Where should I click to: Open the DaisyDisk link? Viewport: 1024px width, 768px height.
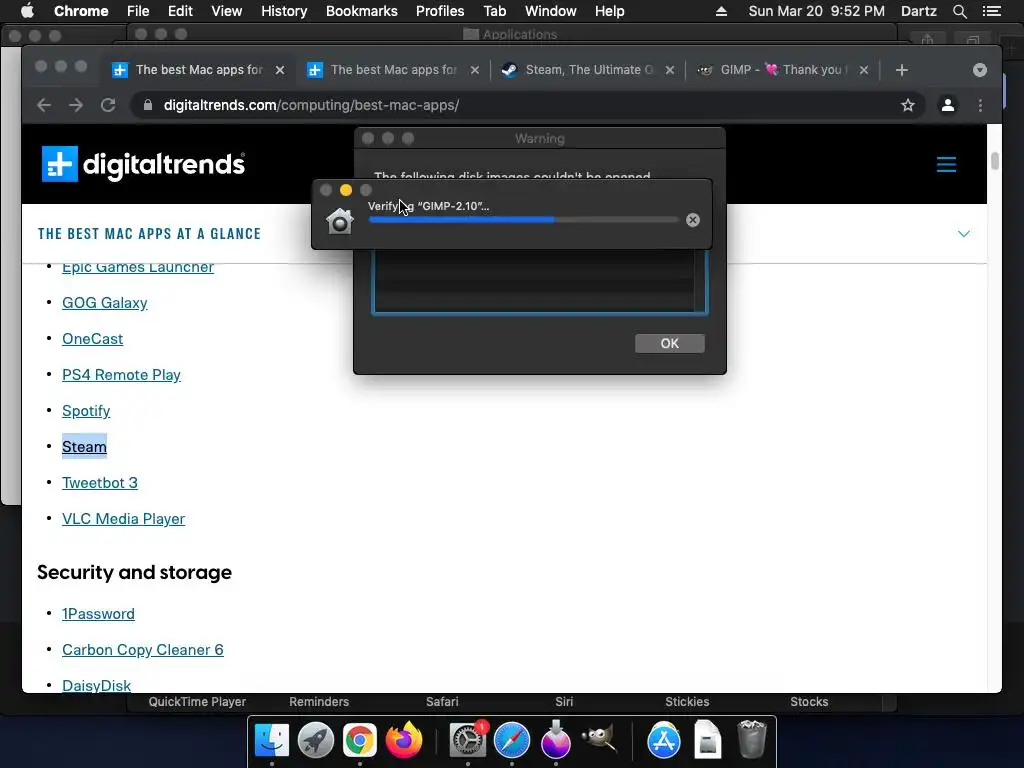pyautogui.click(x=97, y=685)
